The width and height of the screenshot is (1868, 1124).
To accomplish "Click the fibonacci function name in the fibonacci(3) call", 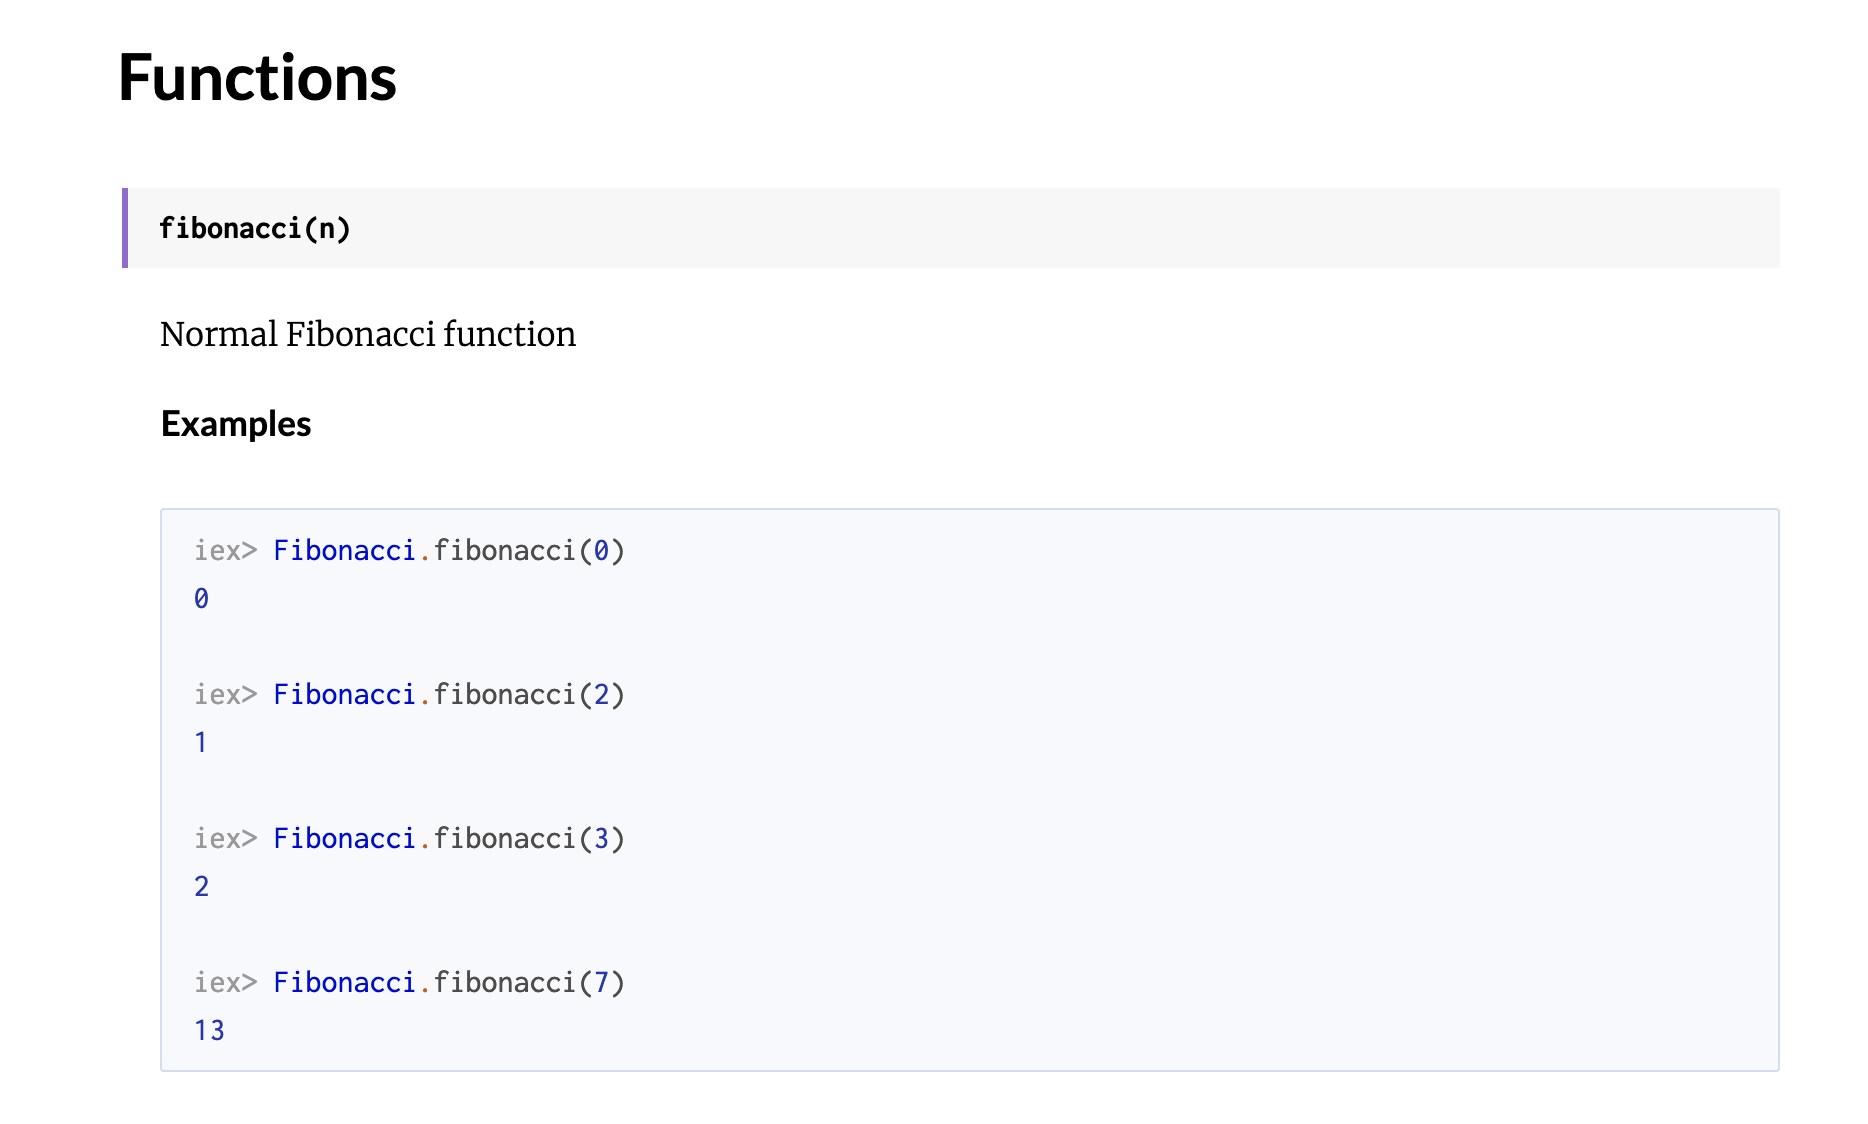I will (505, 839).
